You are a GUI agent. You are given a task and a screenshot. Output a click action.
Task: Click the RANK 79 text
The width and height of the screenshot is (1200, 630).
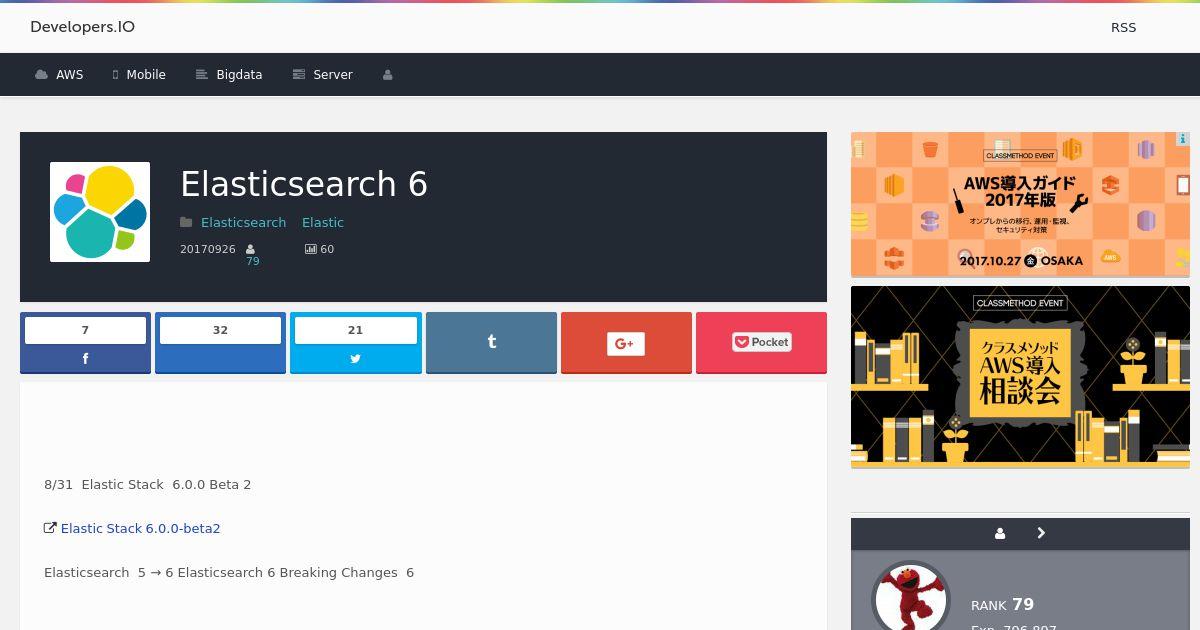coord(1002,604)
